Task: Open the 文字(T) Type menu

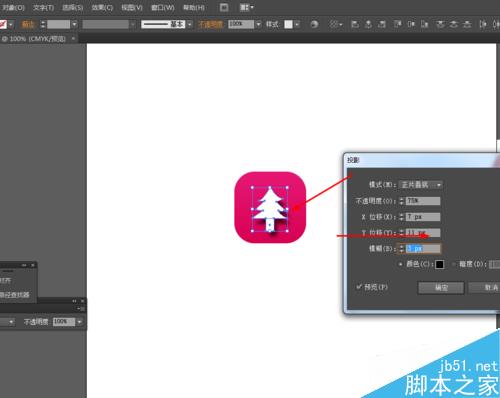Action: pyautogui.click(x=43, y=7)
